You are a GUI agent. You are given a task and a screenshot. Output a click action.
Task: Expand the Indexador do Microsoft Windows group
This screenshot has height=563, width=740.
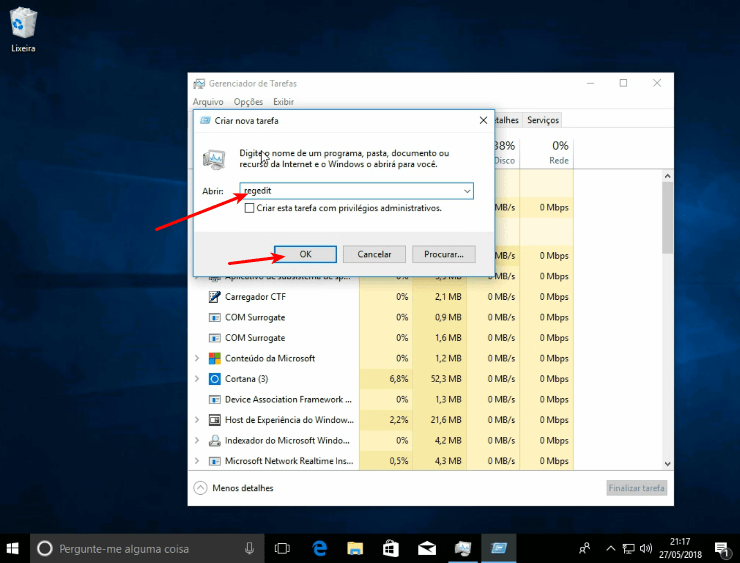[x=197, y=441]
